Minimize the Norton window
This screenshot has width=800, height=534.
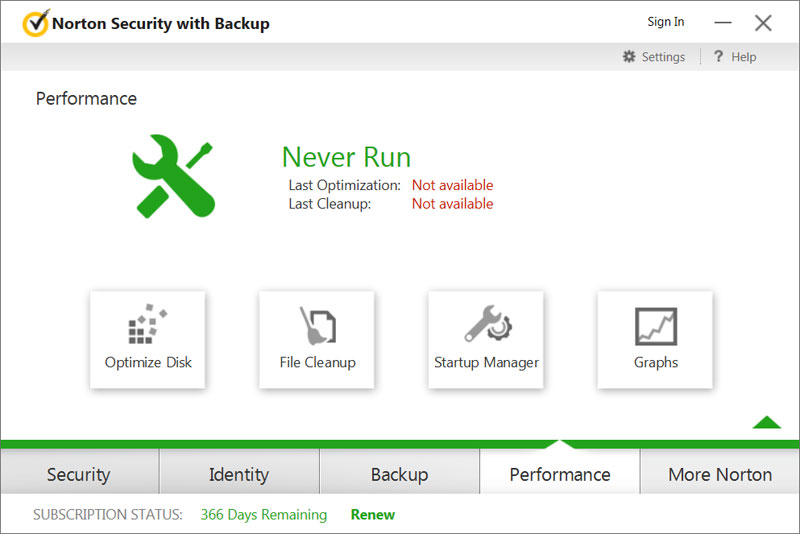pos(722,22)
